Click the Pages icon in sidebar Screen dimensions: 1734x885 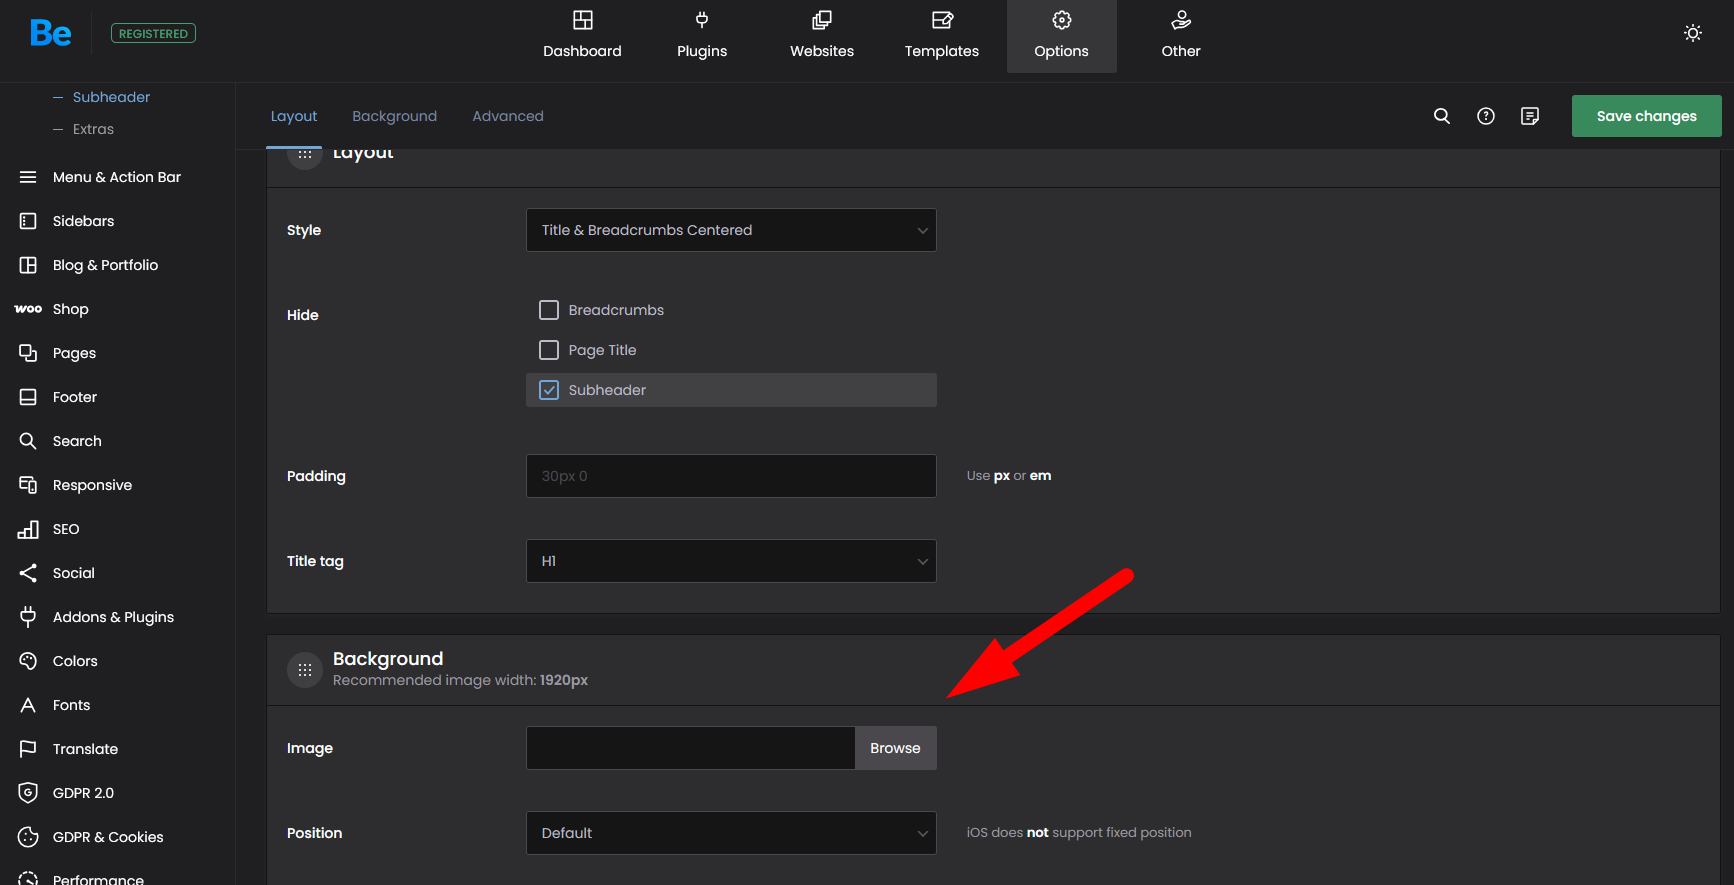(x=28, y=353)
